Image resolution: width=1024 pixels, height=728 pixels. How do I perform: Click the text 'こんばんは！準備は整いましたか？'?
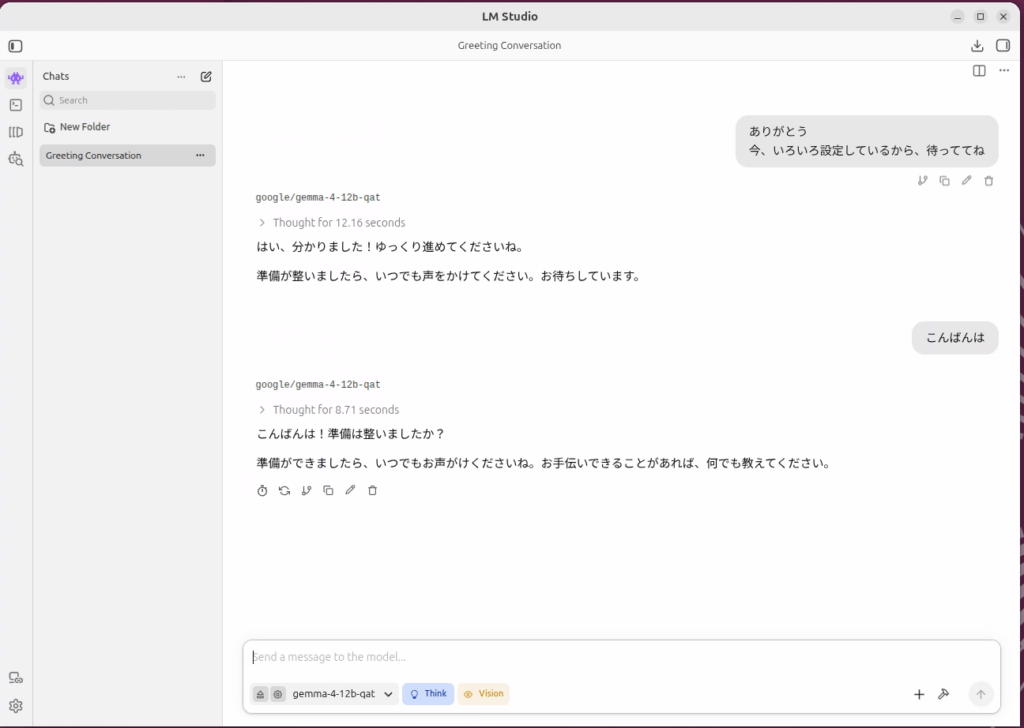(351, 434)
